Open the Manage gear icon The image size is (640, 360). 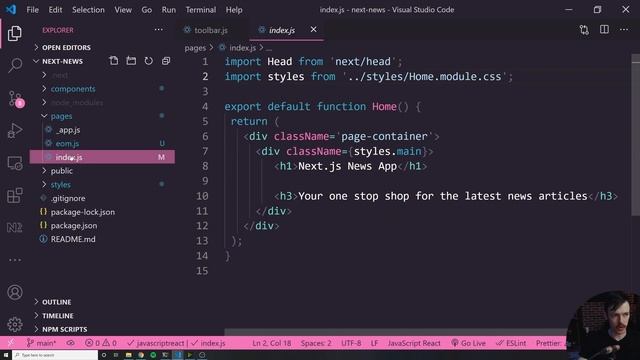point(15,324)
